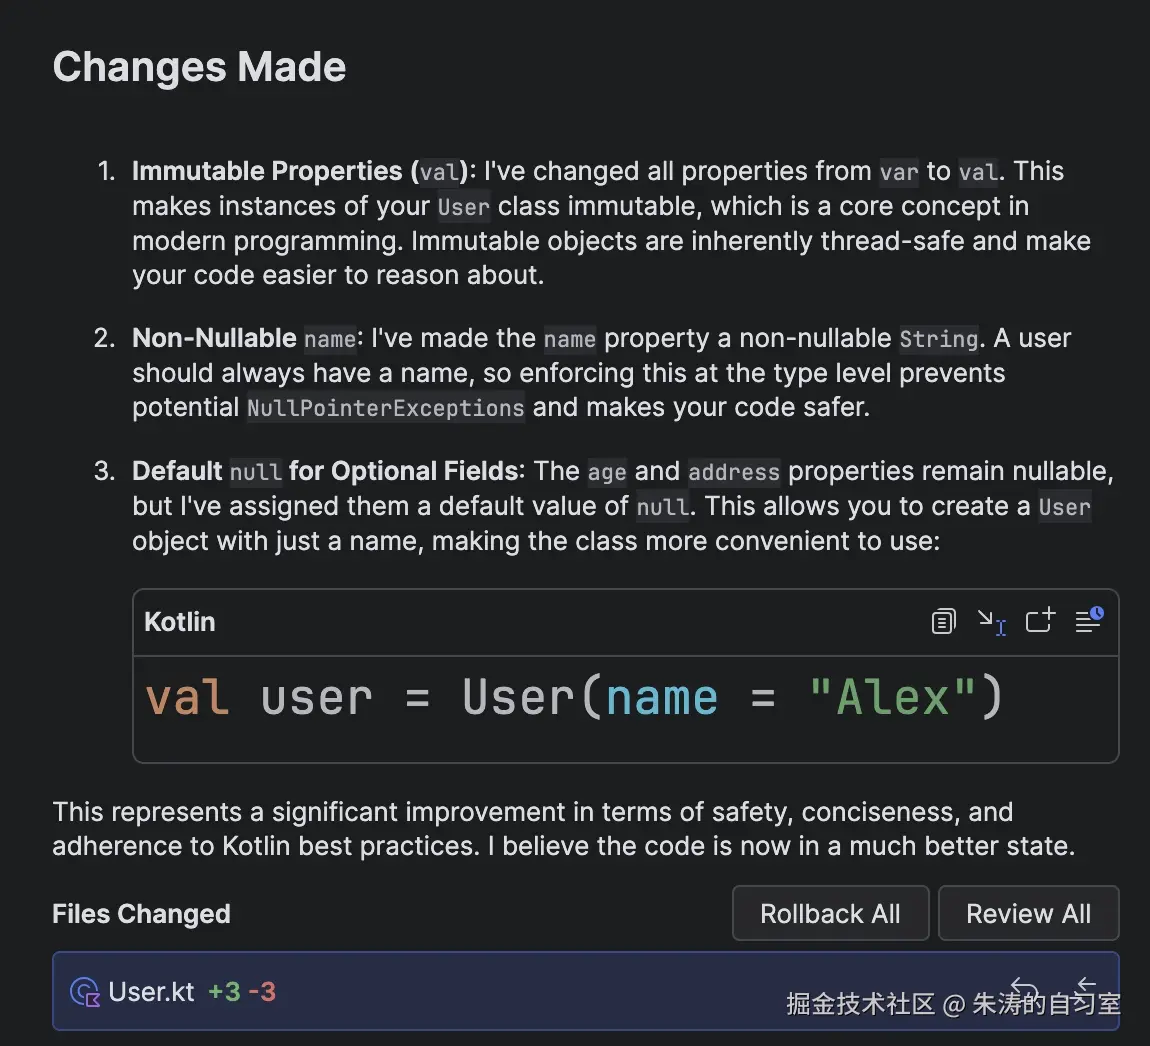Image resolution: width=1150 pixels, height=1046 pixels.
Task: Create a new file from snippet
Action: coord(1040,621)
